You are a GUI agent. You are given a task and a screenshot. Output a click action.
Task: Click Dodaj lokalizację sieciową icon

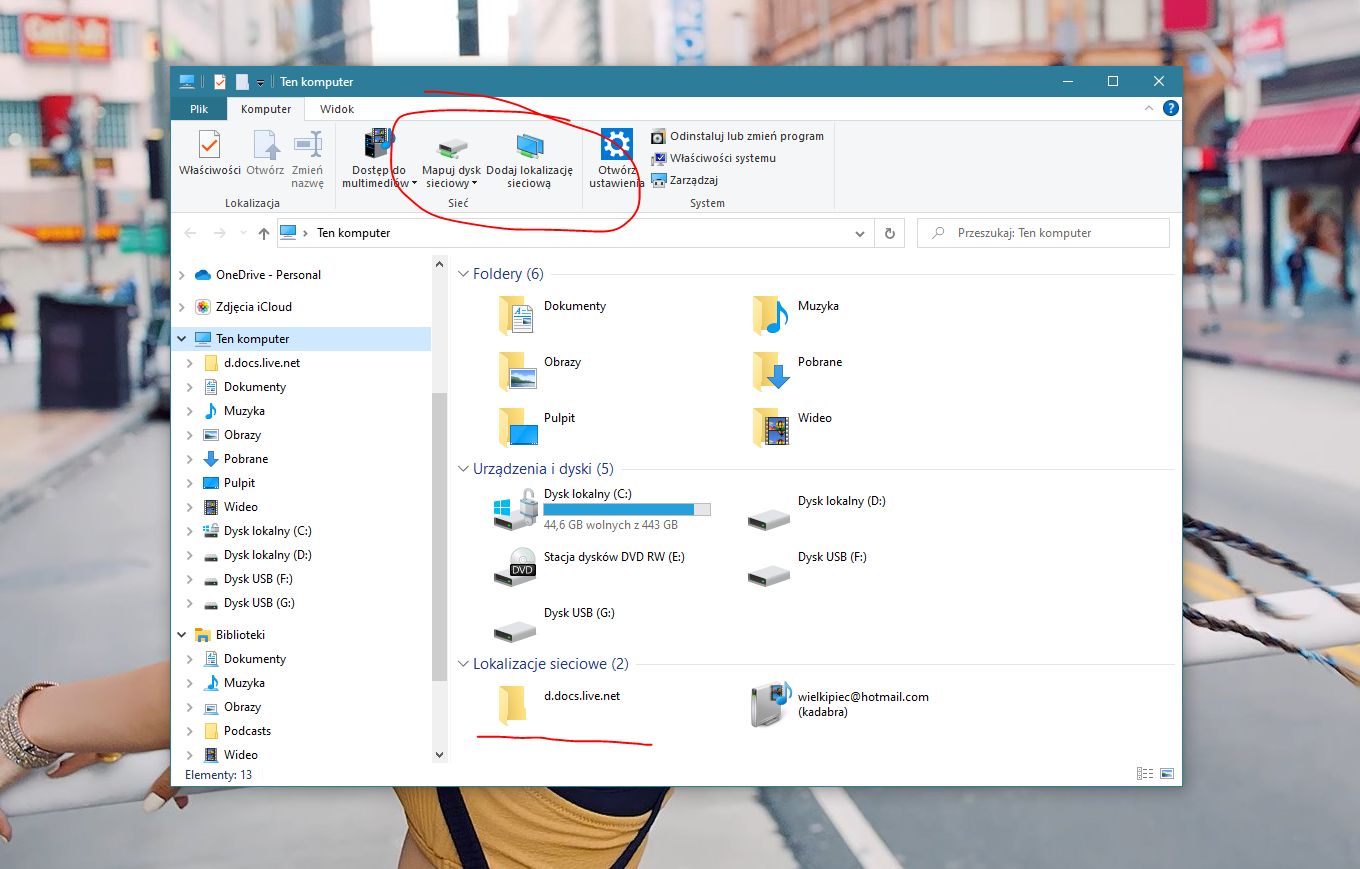coord(529,147)
